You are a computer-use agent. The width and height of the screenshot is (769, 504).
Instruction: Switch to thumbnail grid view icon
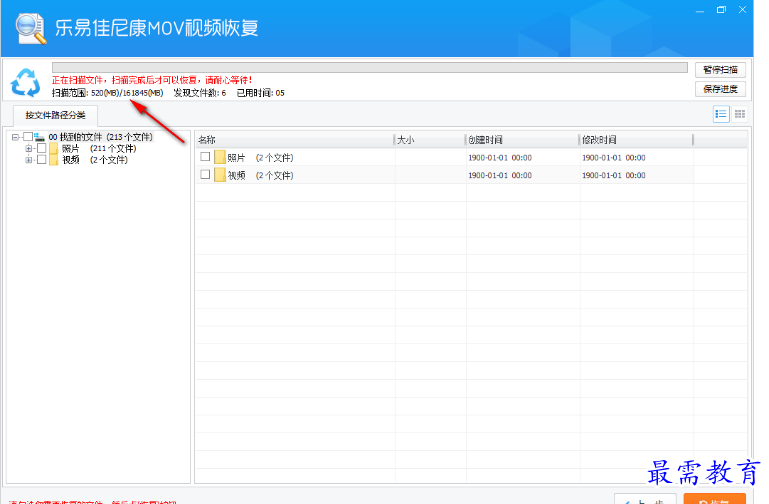click(x=740, y=114)
